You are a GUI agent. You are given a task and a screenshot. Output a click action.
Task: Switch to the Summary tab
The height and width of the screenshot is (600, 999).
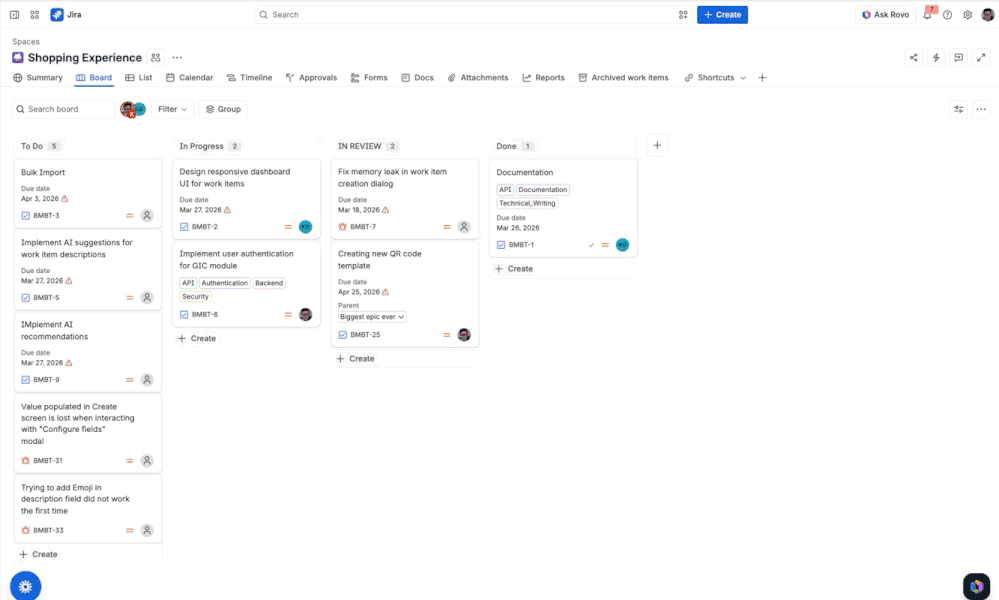pyautogui.click(x=38, y=78)
